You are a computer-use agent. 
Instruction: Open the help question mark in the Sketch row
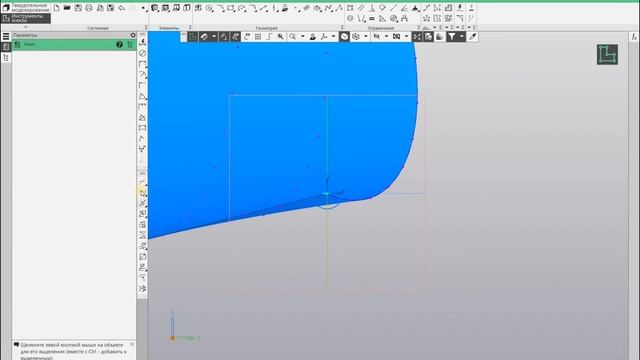(119, 44)
